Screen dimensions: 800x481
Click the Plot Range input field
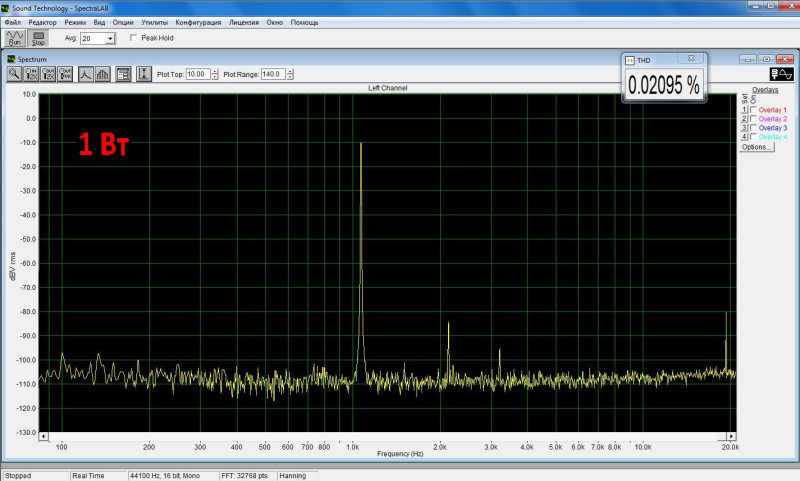point(273,74)
